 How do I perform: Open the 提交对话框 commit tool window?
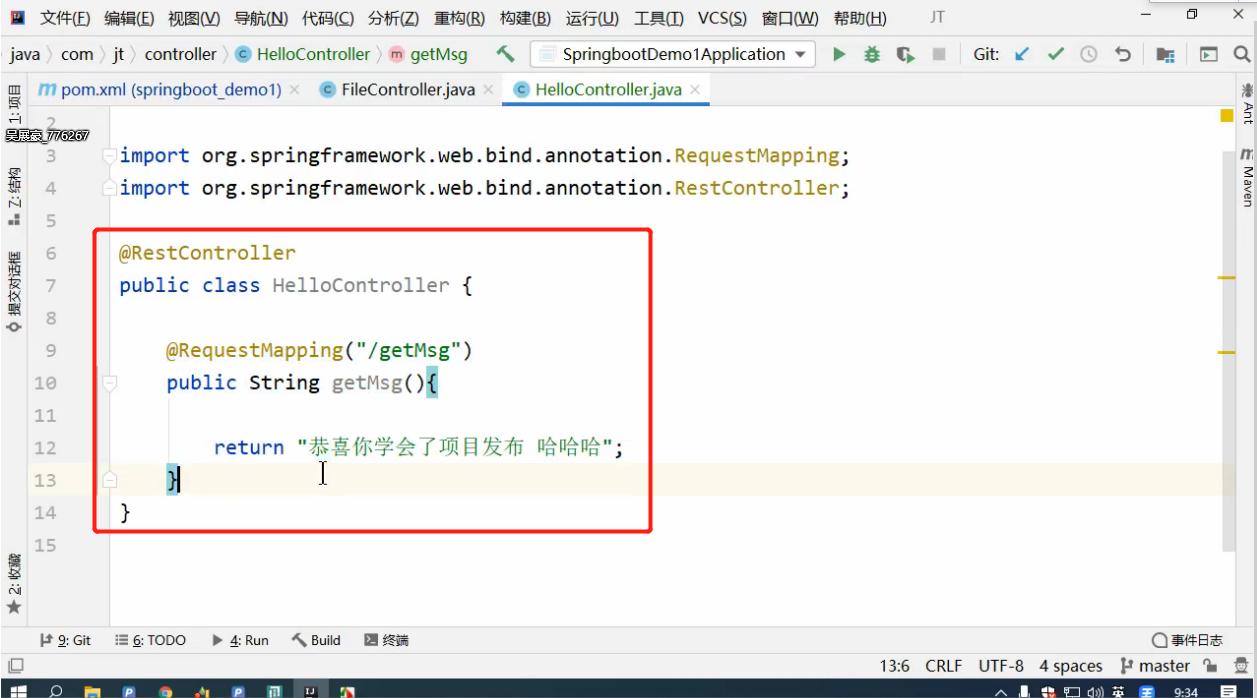pyautogui.click(x=14, y=293)
